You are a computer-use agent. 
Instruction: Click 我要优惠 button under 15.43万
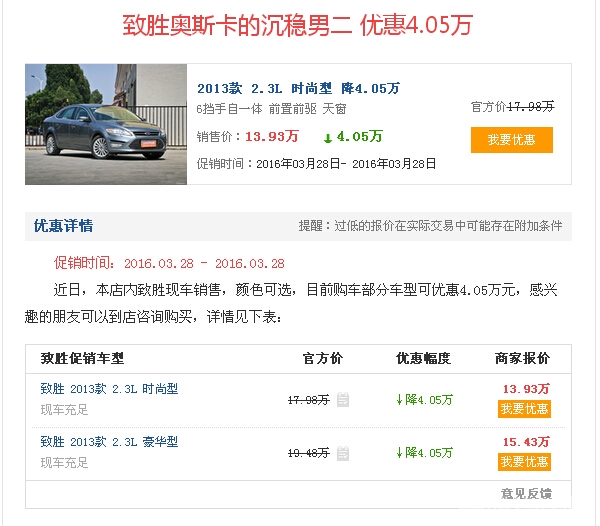(x=524, y=462)
